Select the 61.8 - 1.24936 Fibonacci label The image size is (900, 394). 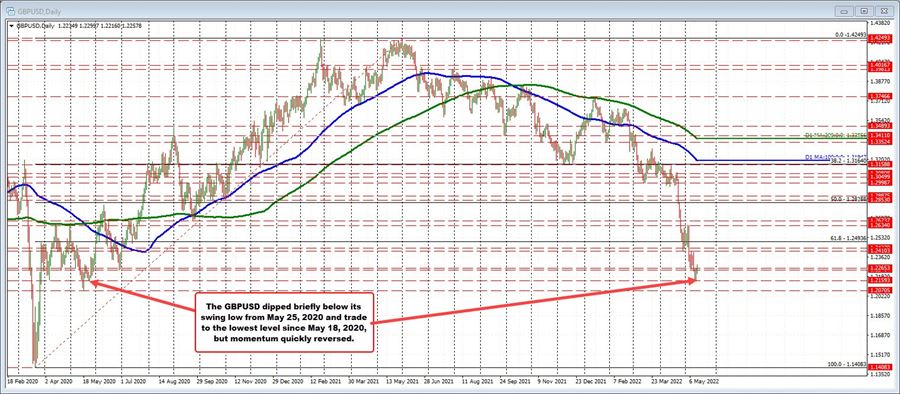point(849,237)
